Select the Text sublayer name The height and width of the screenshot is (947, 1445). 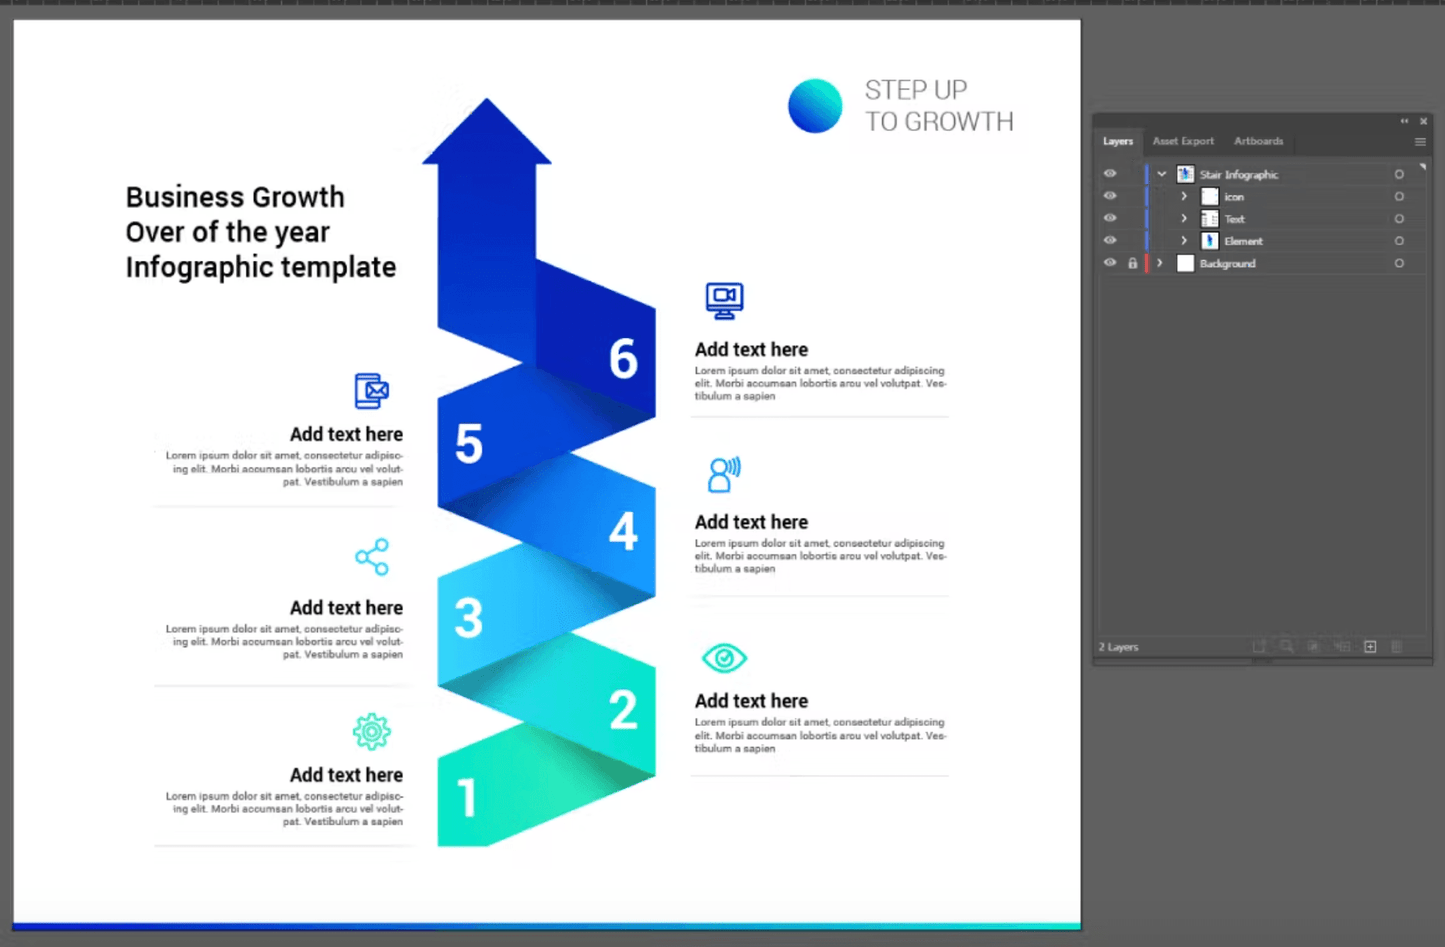[1235, 219]
